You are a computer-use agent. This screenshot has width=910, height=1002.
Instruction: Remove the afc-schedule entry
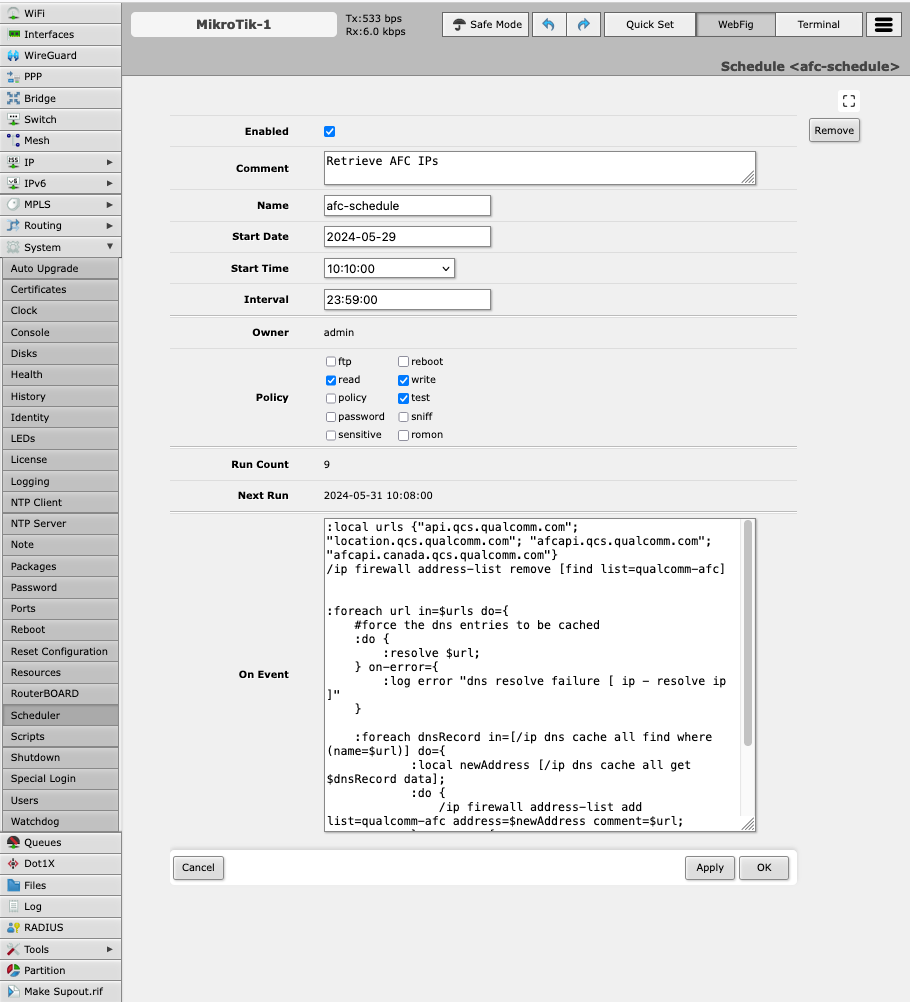pos(834,130)
